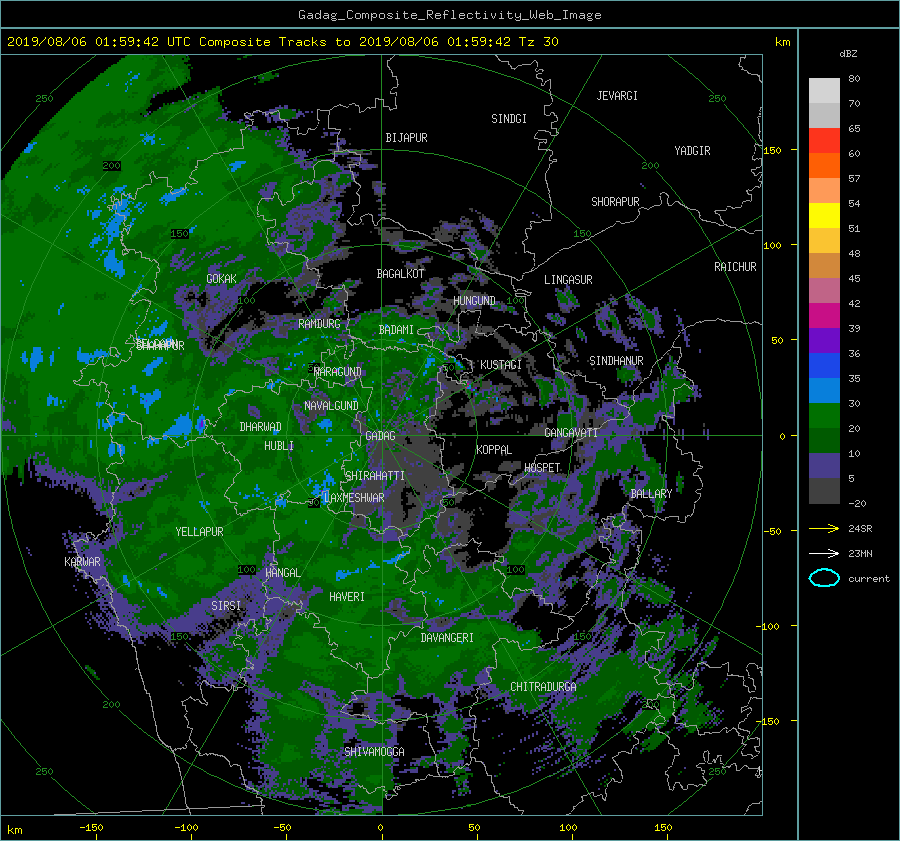Click the 'km' unit label at top right
The height and width of the screenshot is (841, 900).
782,42
